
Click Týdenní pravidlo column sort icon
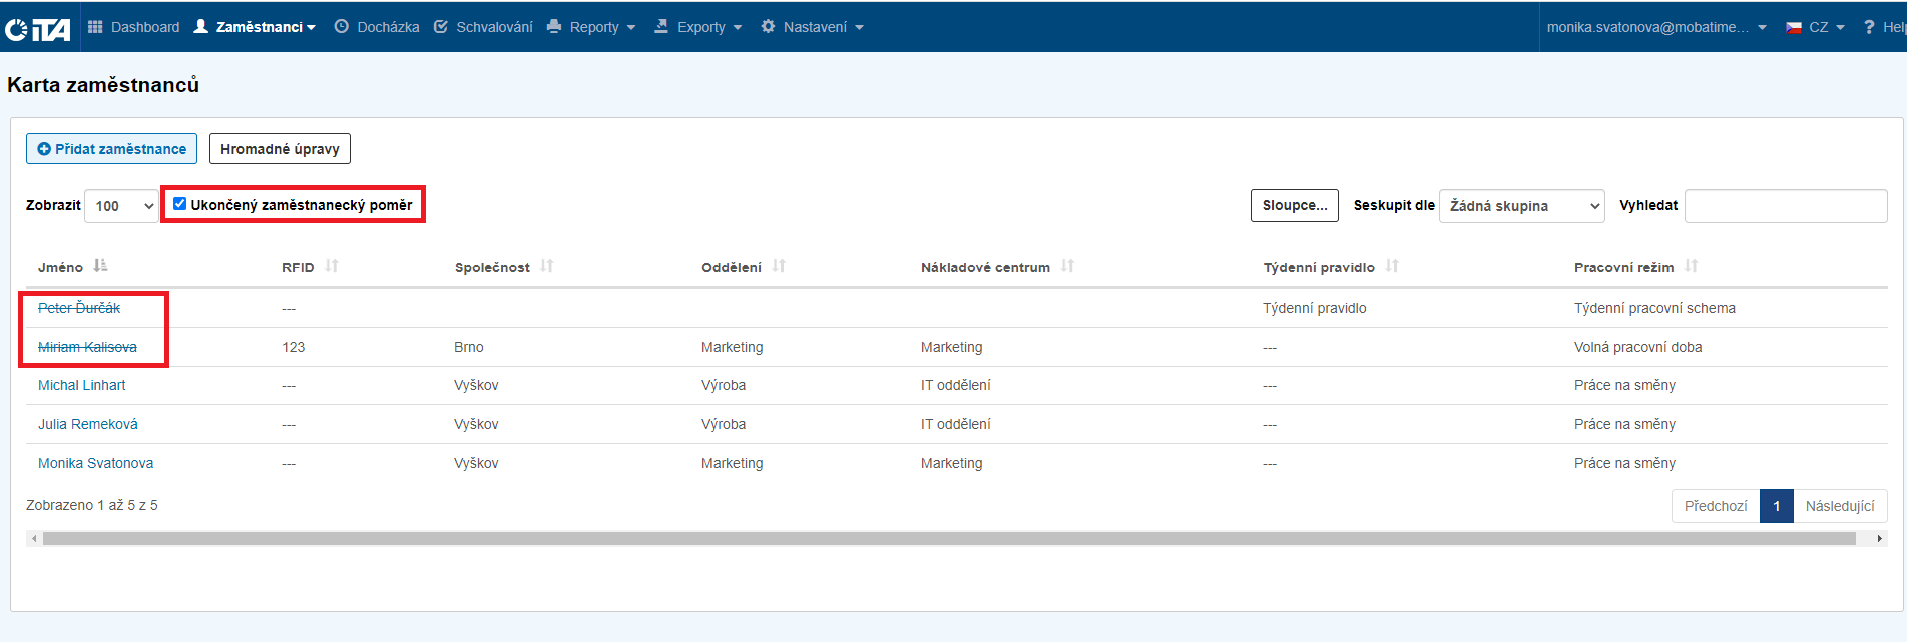(x=1392, y=266)
